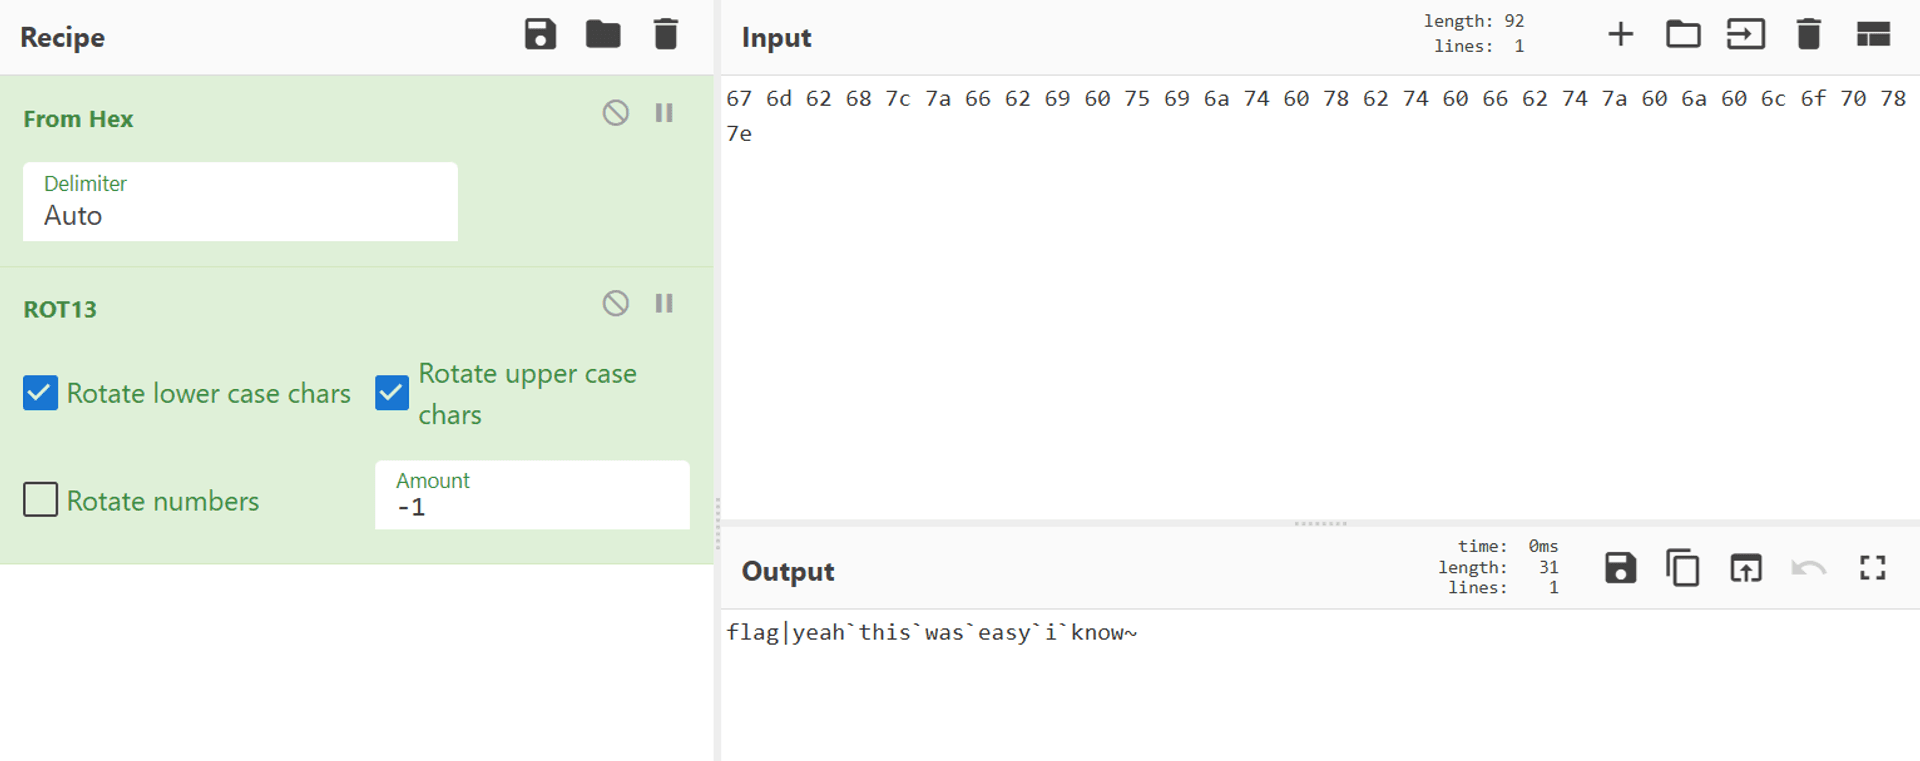The width and height of the screenshot is (1920, 761).
Task: Clear input and output
Action: tap(1809, 35)
